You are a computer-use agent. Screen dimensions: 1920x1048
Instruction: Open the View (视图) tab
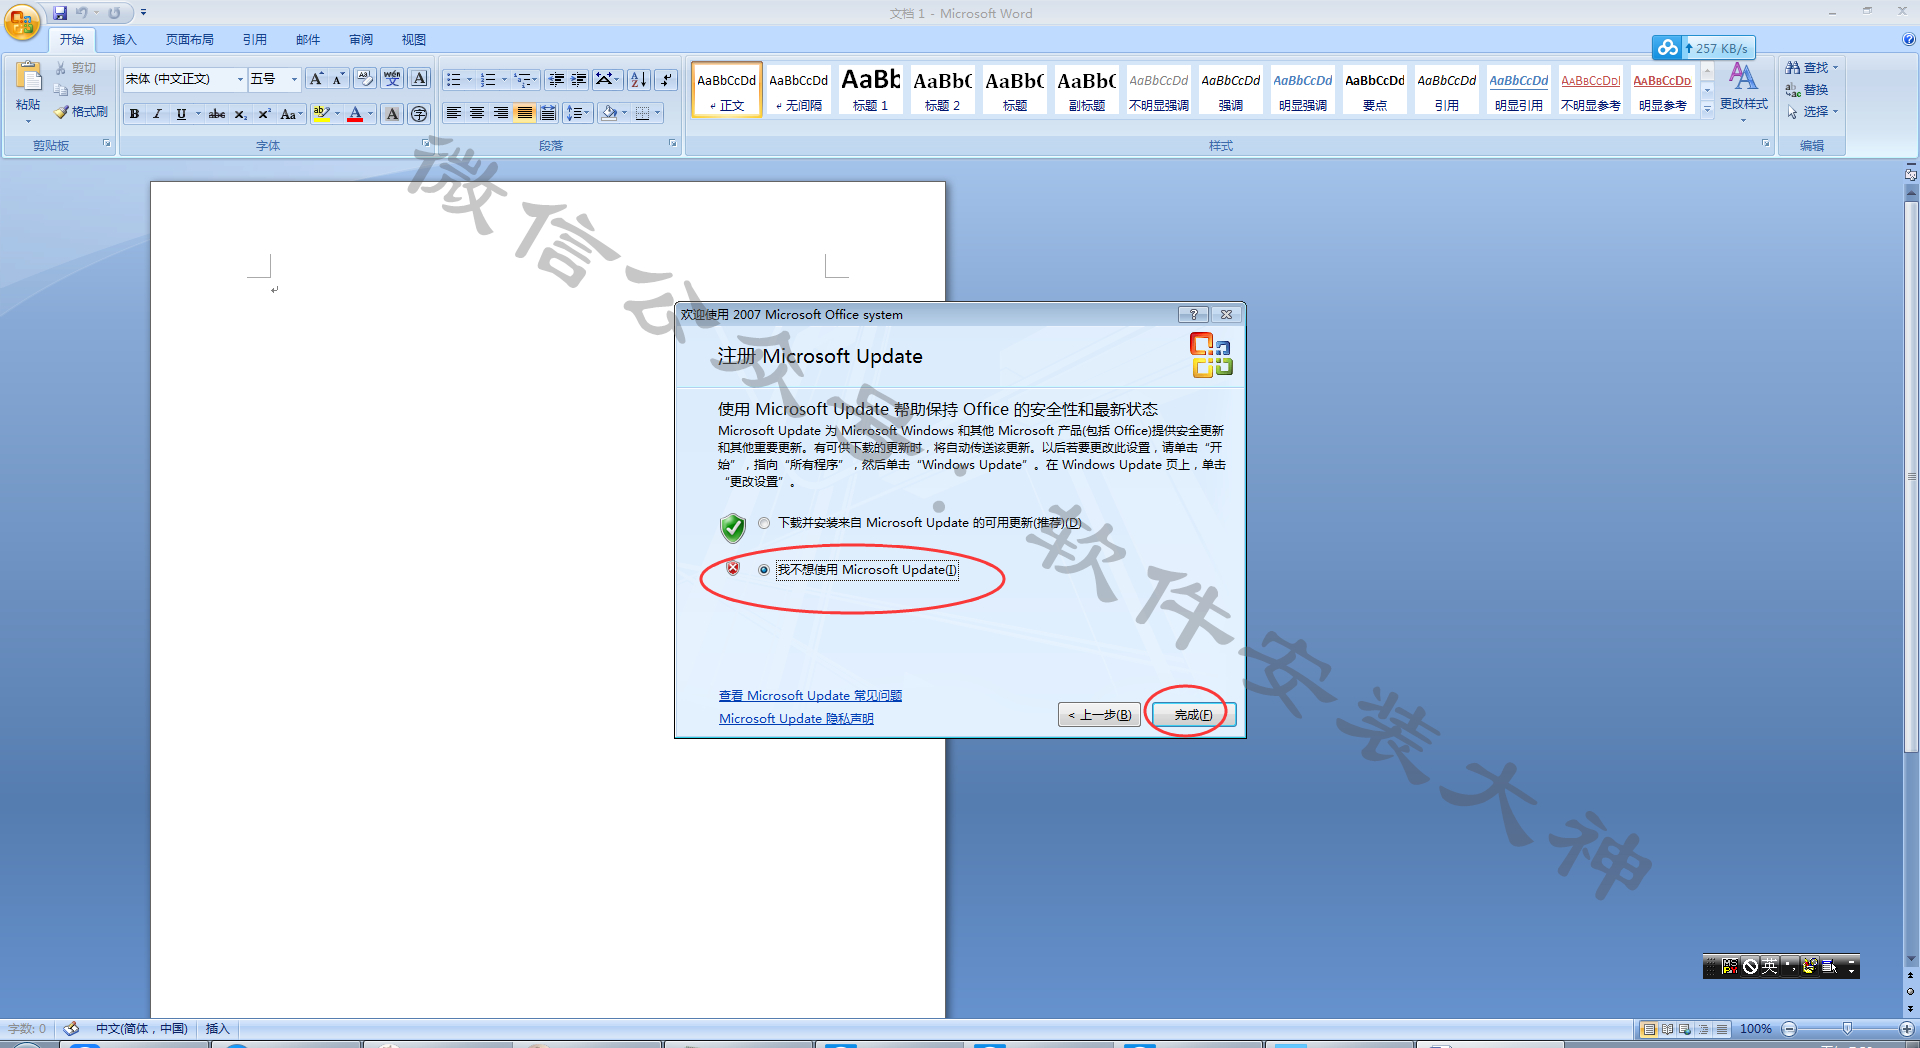pos(414,40)
